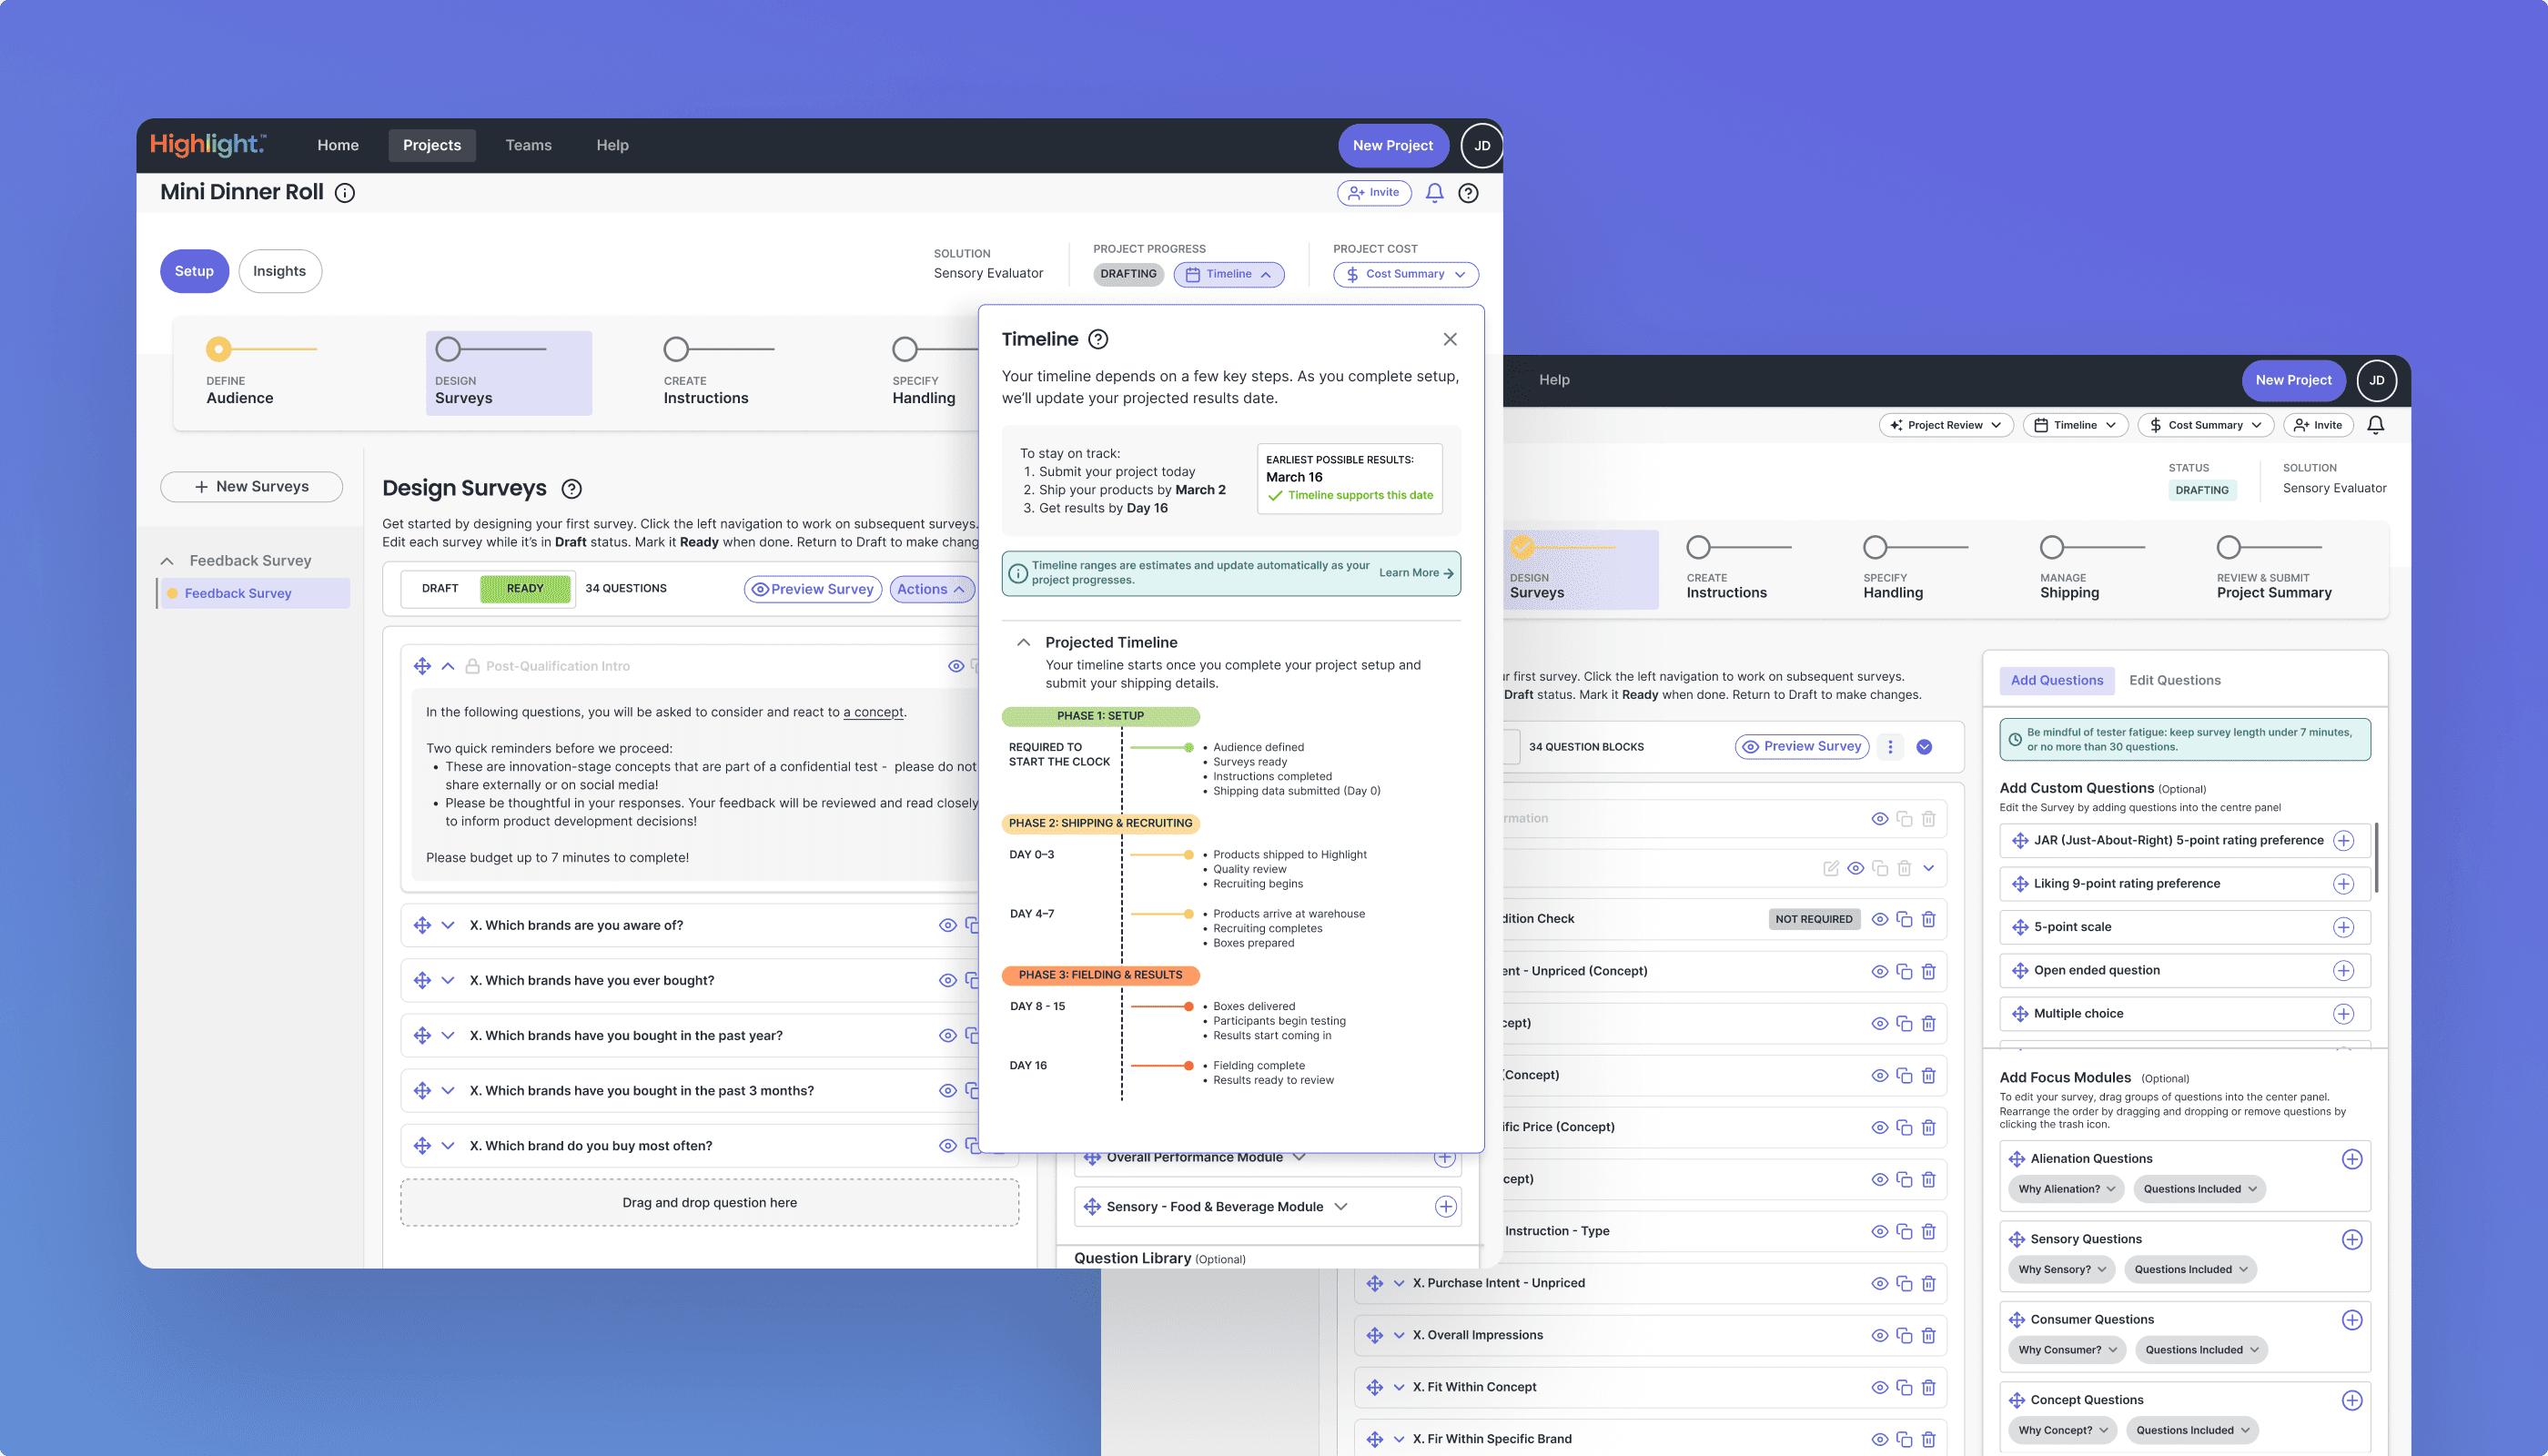The width and height of the screenshot is (2548, 1456).
Task: Toggle visibility of the Fit Within Concept question
Action: tap(1879, 1387)
